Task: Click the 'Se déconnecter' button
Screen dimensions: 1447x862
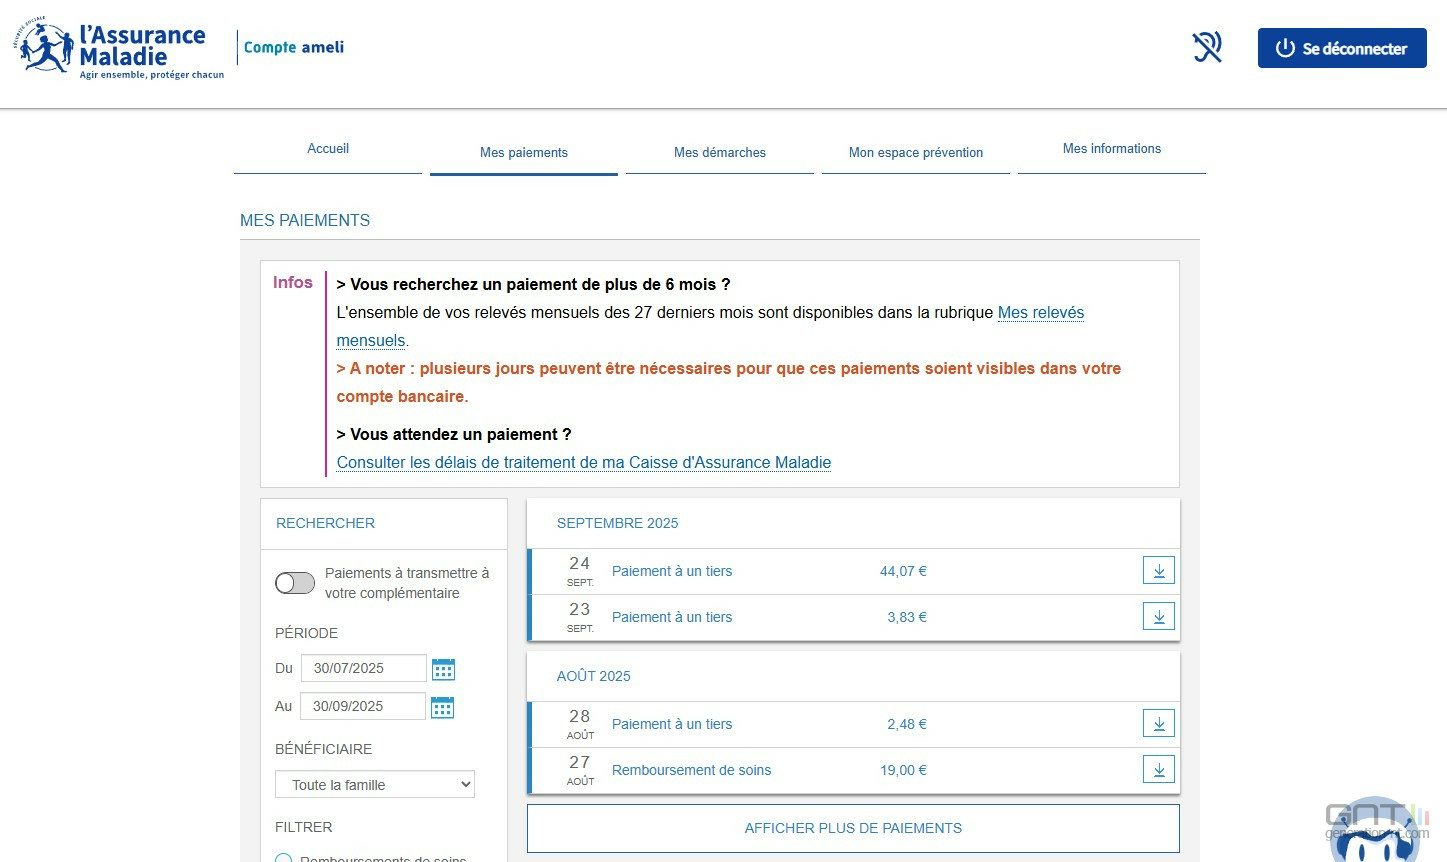Action: tap(1341, 48)
